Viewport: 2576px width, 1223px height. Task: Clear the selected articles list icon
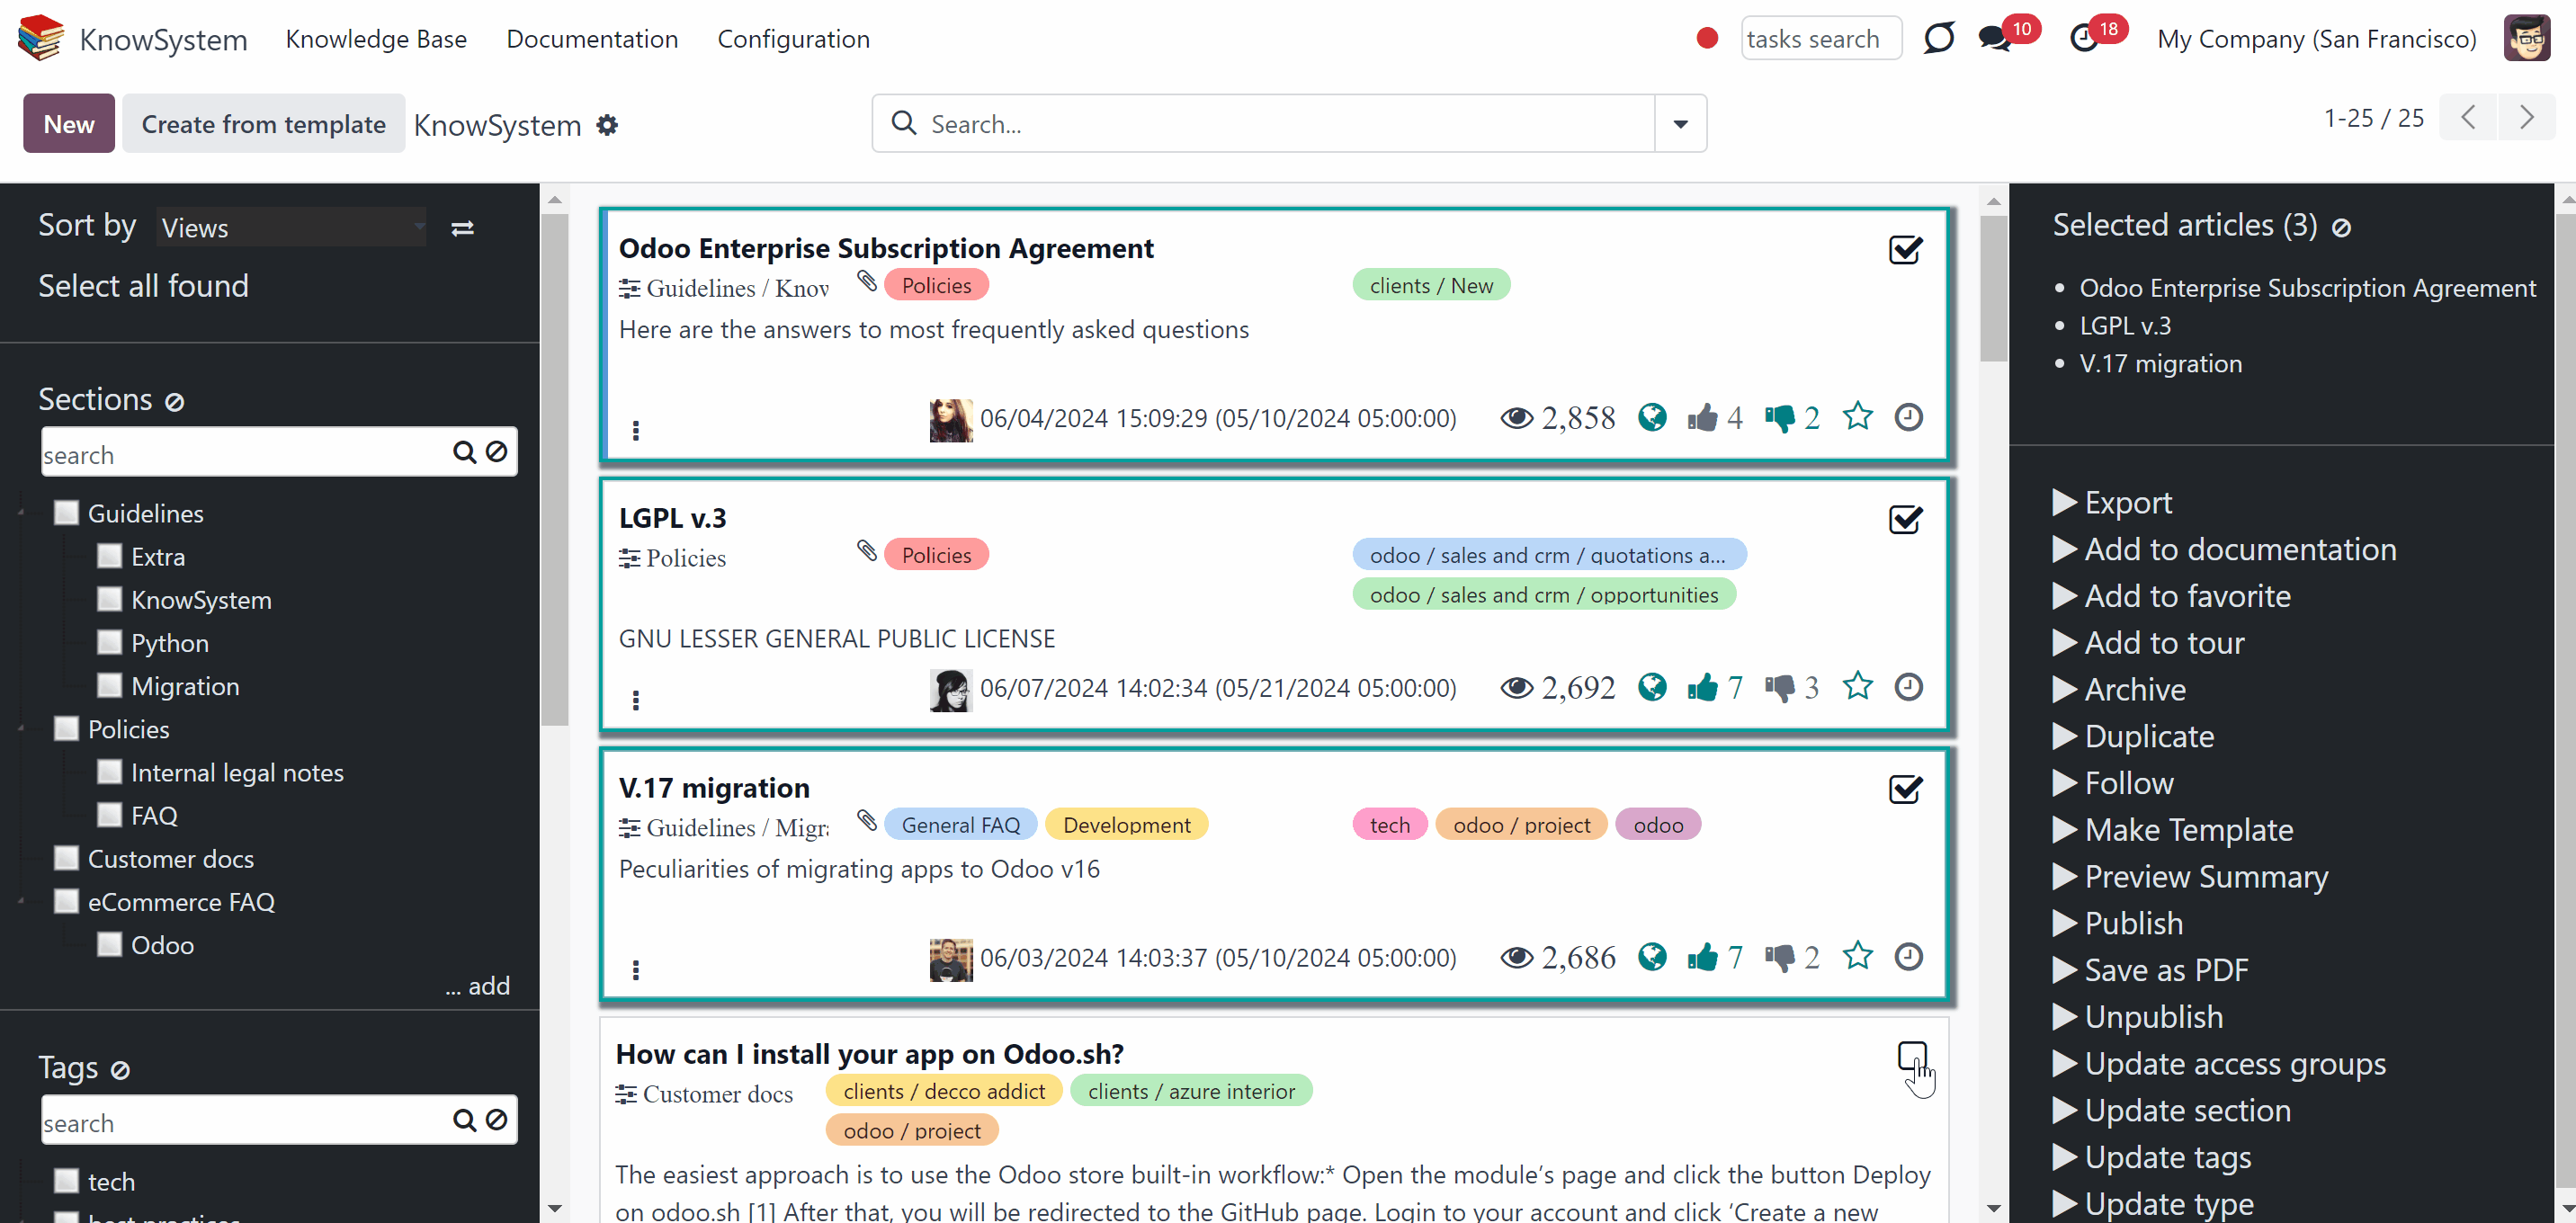[x=2341, y=228]
